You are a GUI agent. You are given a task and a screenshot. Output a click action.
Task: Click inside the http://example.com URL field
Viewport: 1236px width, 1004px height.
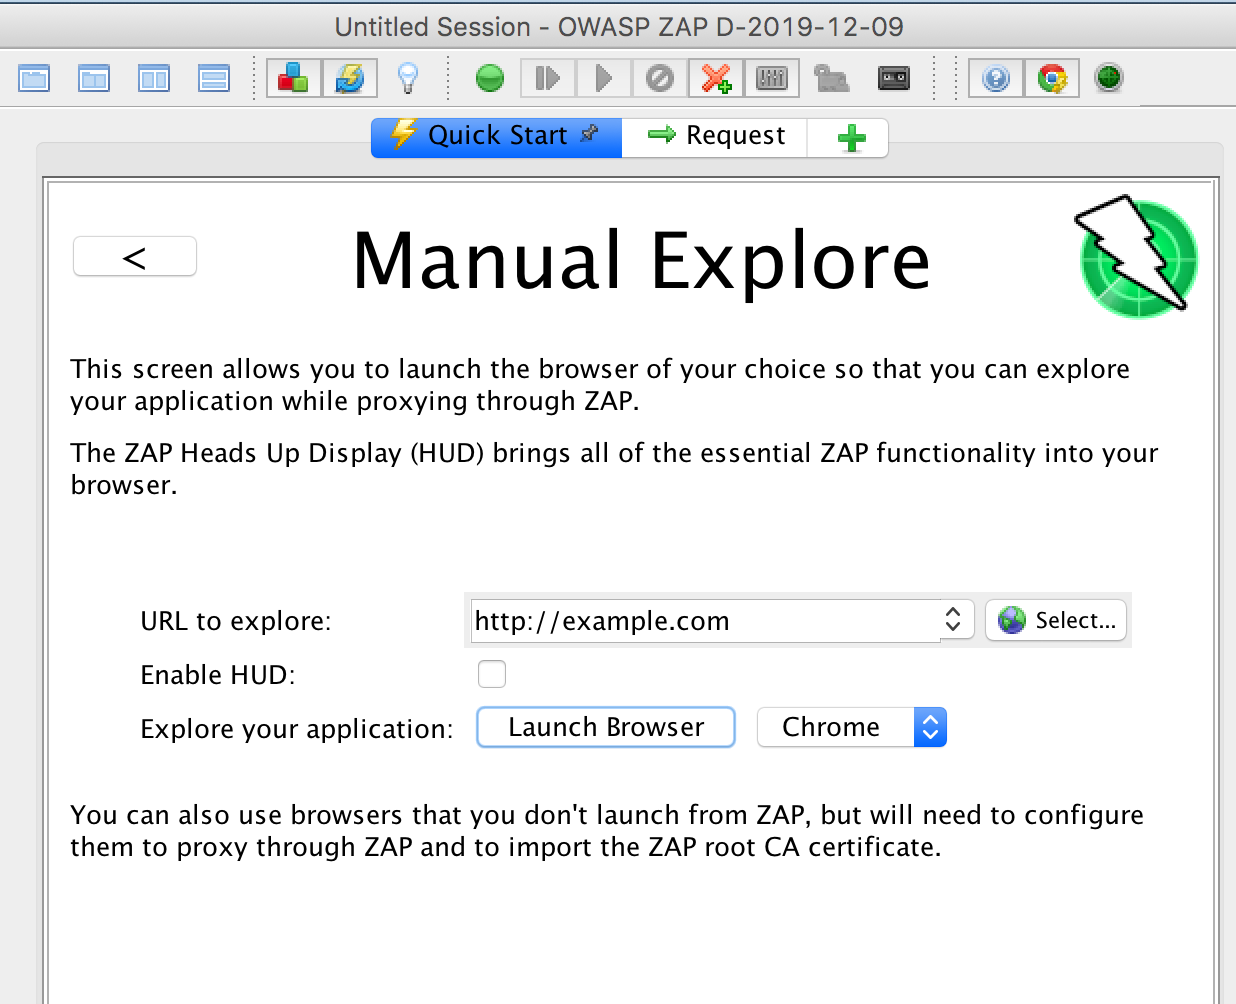(x=700, y=620)
